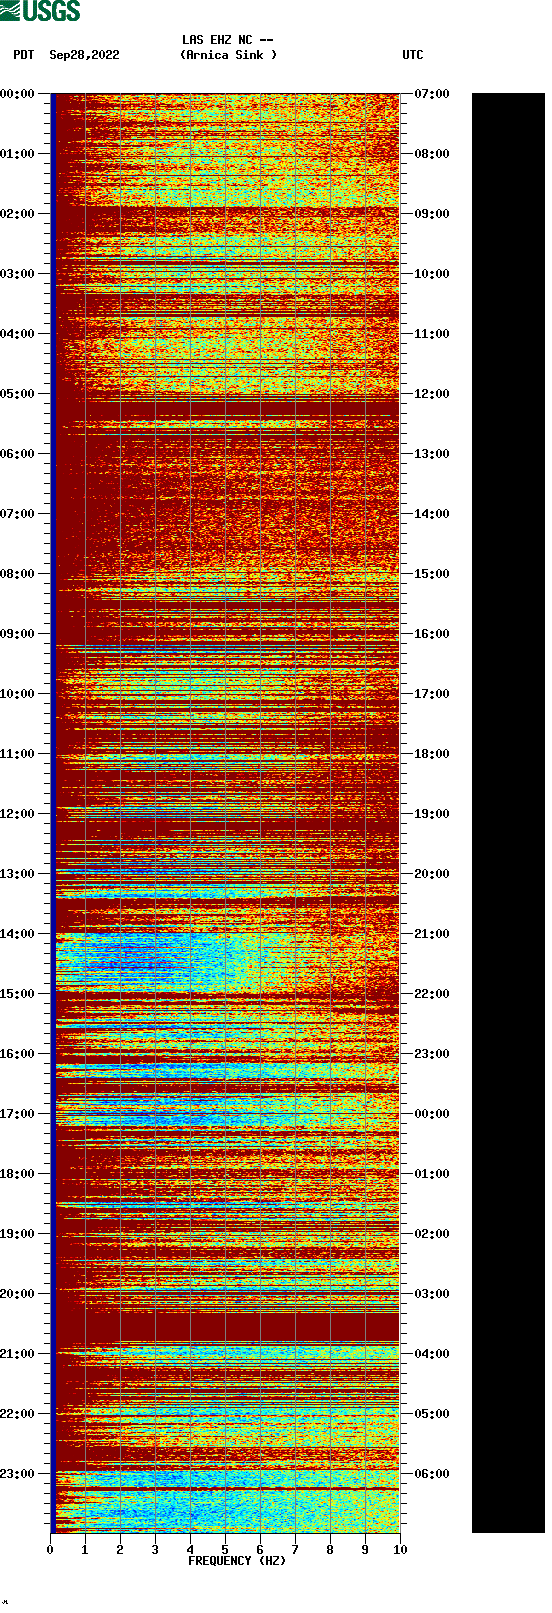Click the 20:00 PDT time label
The height and width of the screenshot is (1613, 552).
17,1294
